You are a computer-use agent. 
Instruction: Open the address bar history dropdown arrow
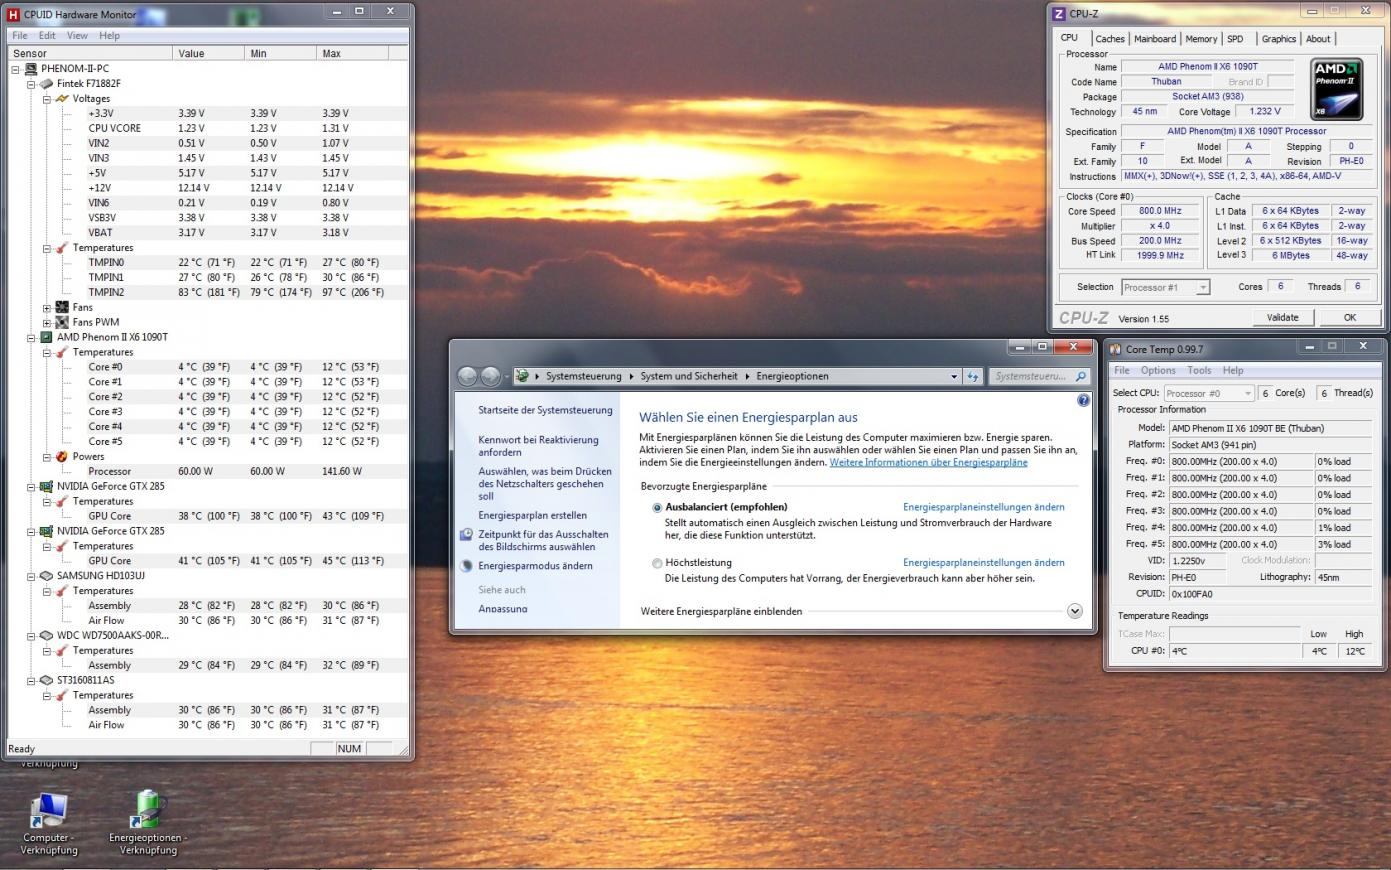pyautogui.click(x=953, y=377)
